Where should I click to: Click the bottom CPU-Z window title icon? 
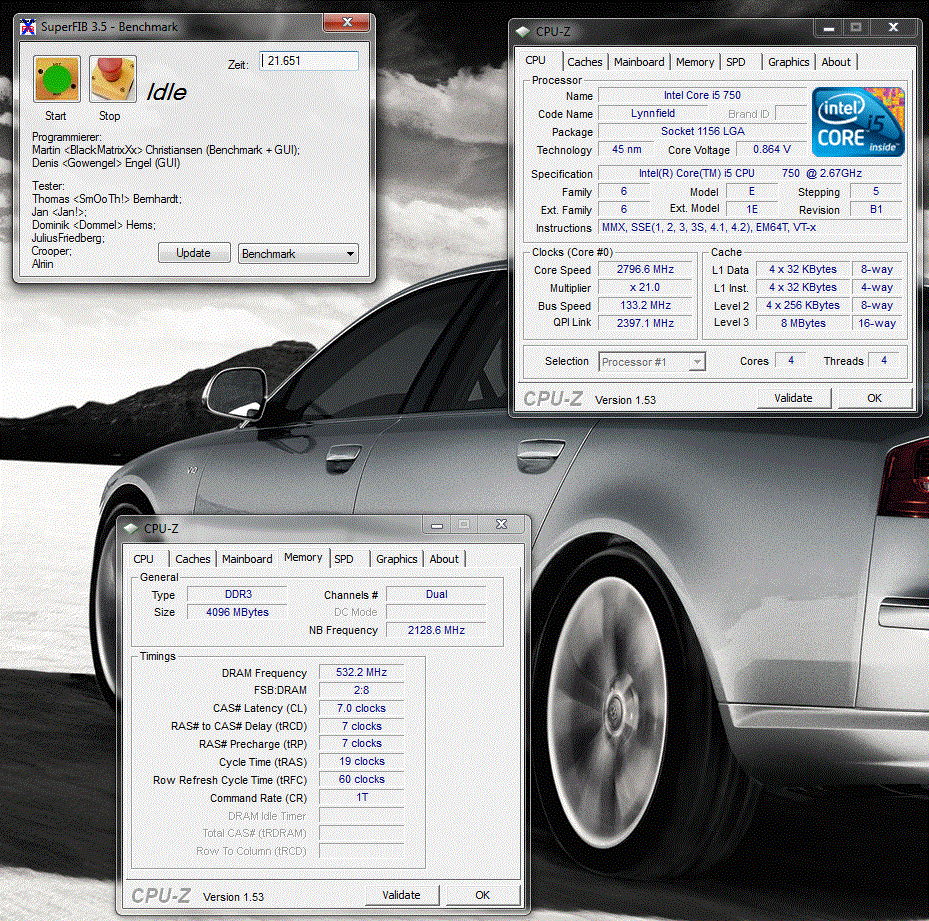click(130, 528)
